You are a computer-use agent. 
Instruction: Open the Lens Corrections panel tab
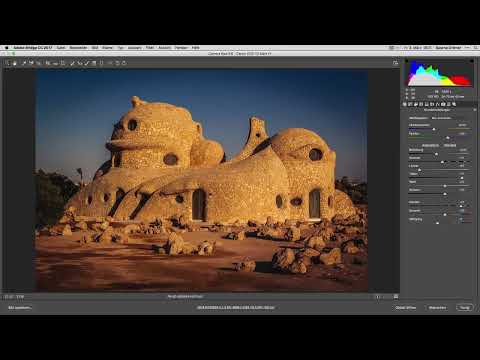432,104
